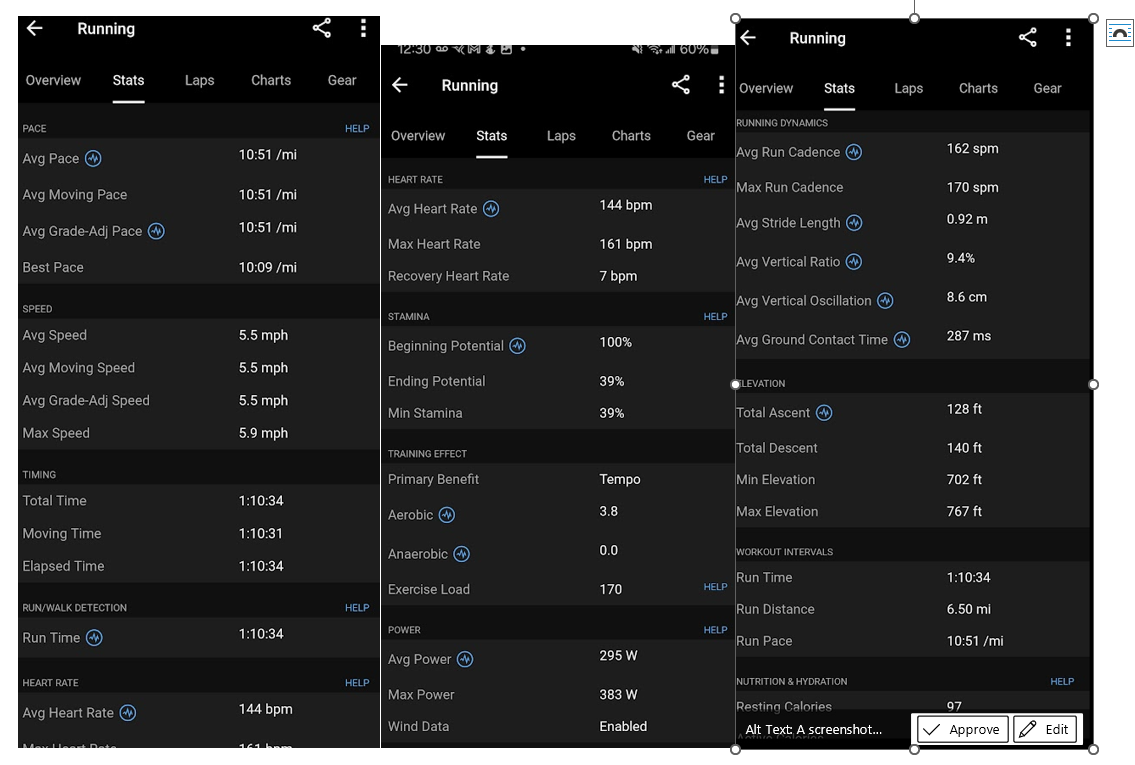Click chart icon beside Avg Heart Rate, left screen
The image size is (1135, 765).
128,713
